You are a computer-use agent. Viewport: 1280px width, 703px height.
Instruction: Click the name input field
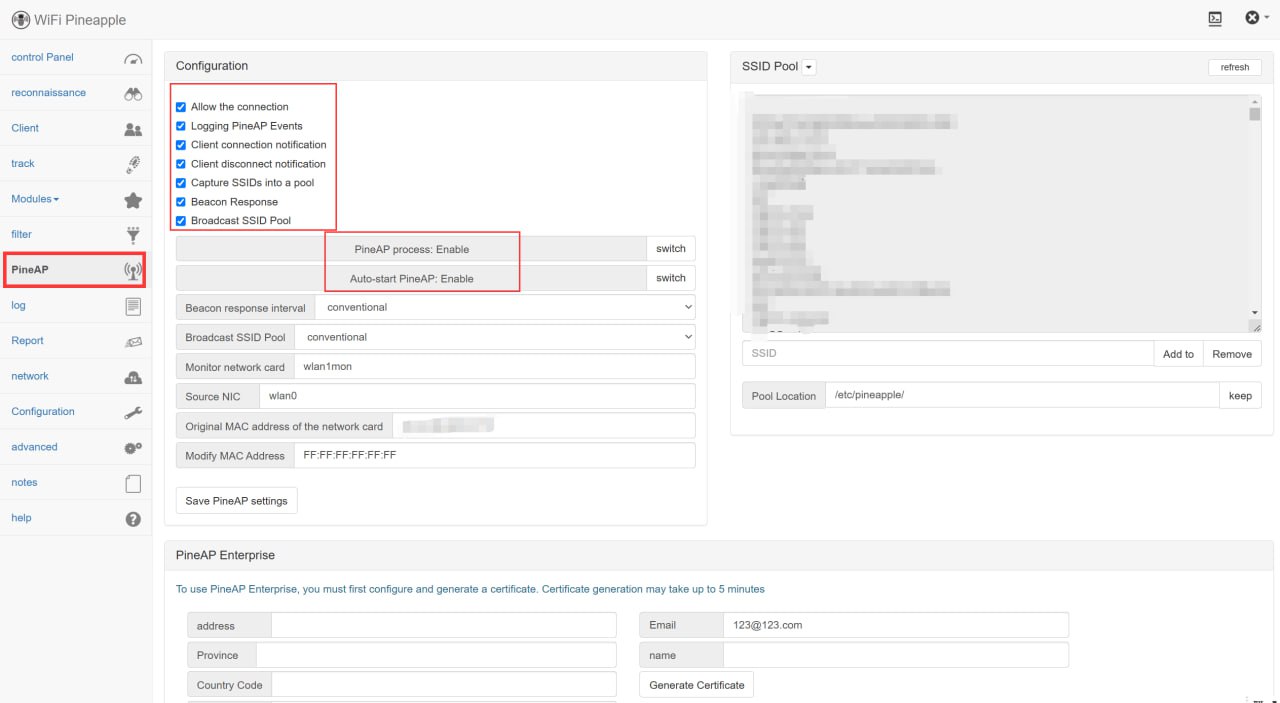896,655
